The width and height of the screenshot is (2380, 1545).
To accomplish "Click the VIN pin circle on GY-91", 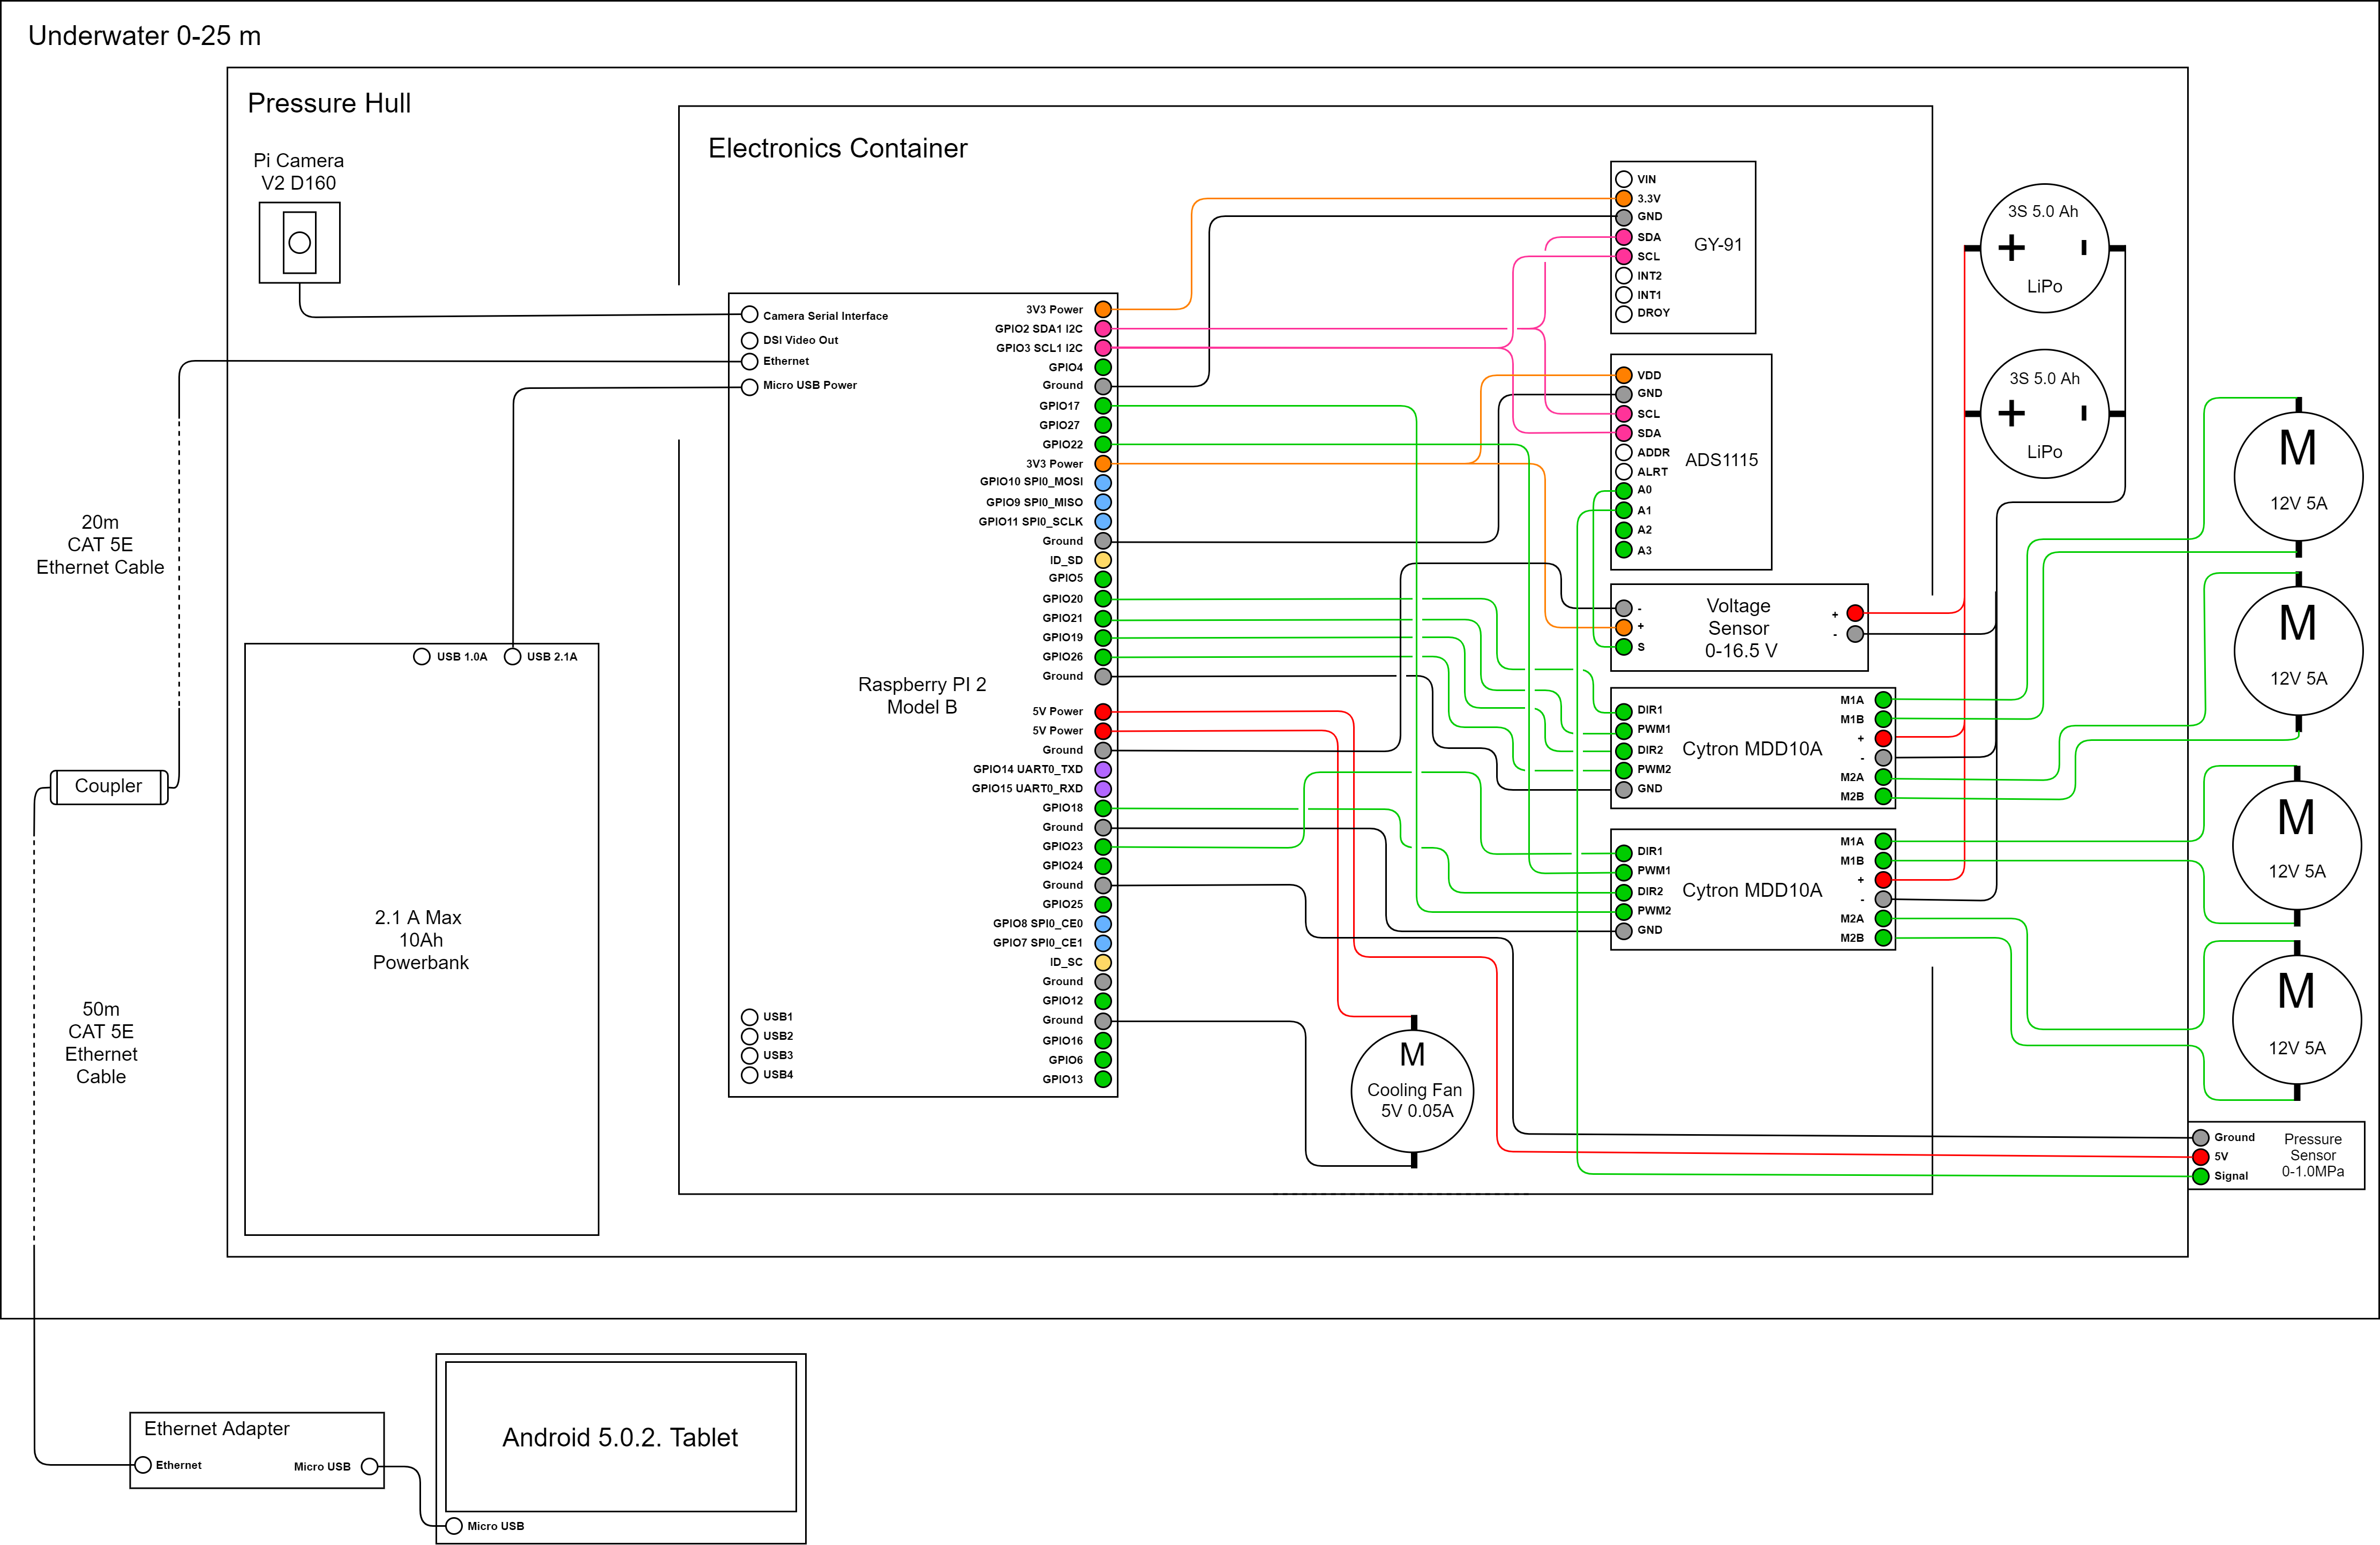I will pos(1624,179).
